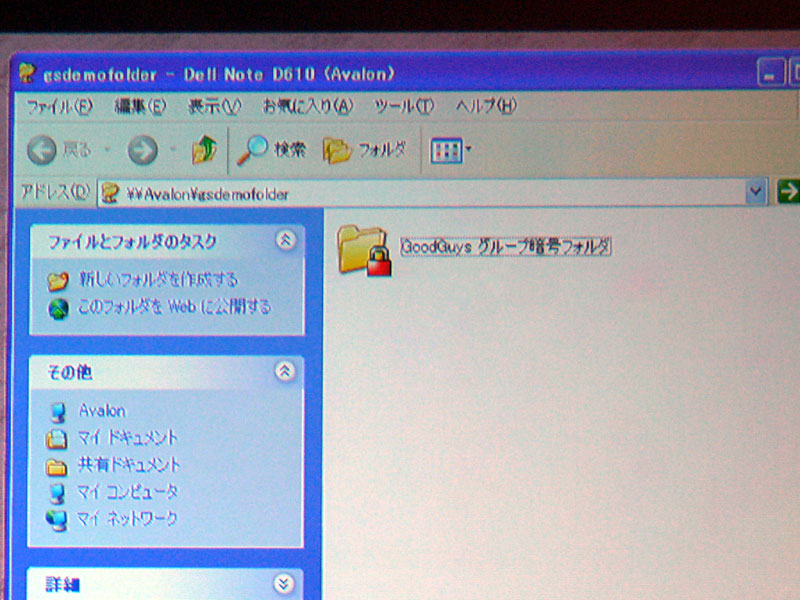Go up one folder level
Viewport: 800px width, 600px height.
click(x=204, y=149)
